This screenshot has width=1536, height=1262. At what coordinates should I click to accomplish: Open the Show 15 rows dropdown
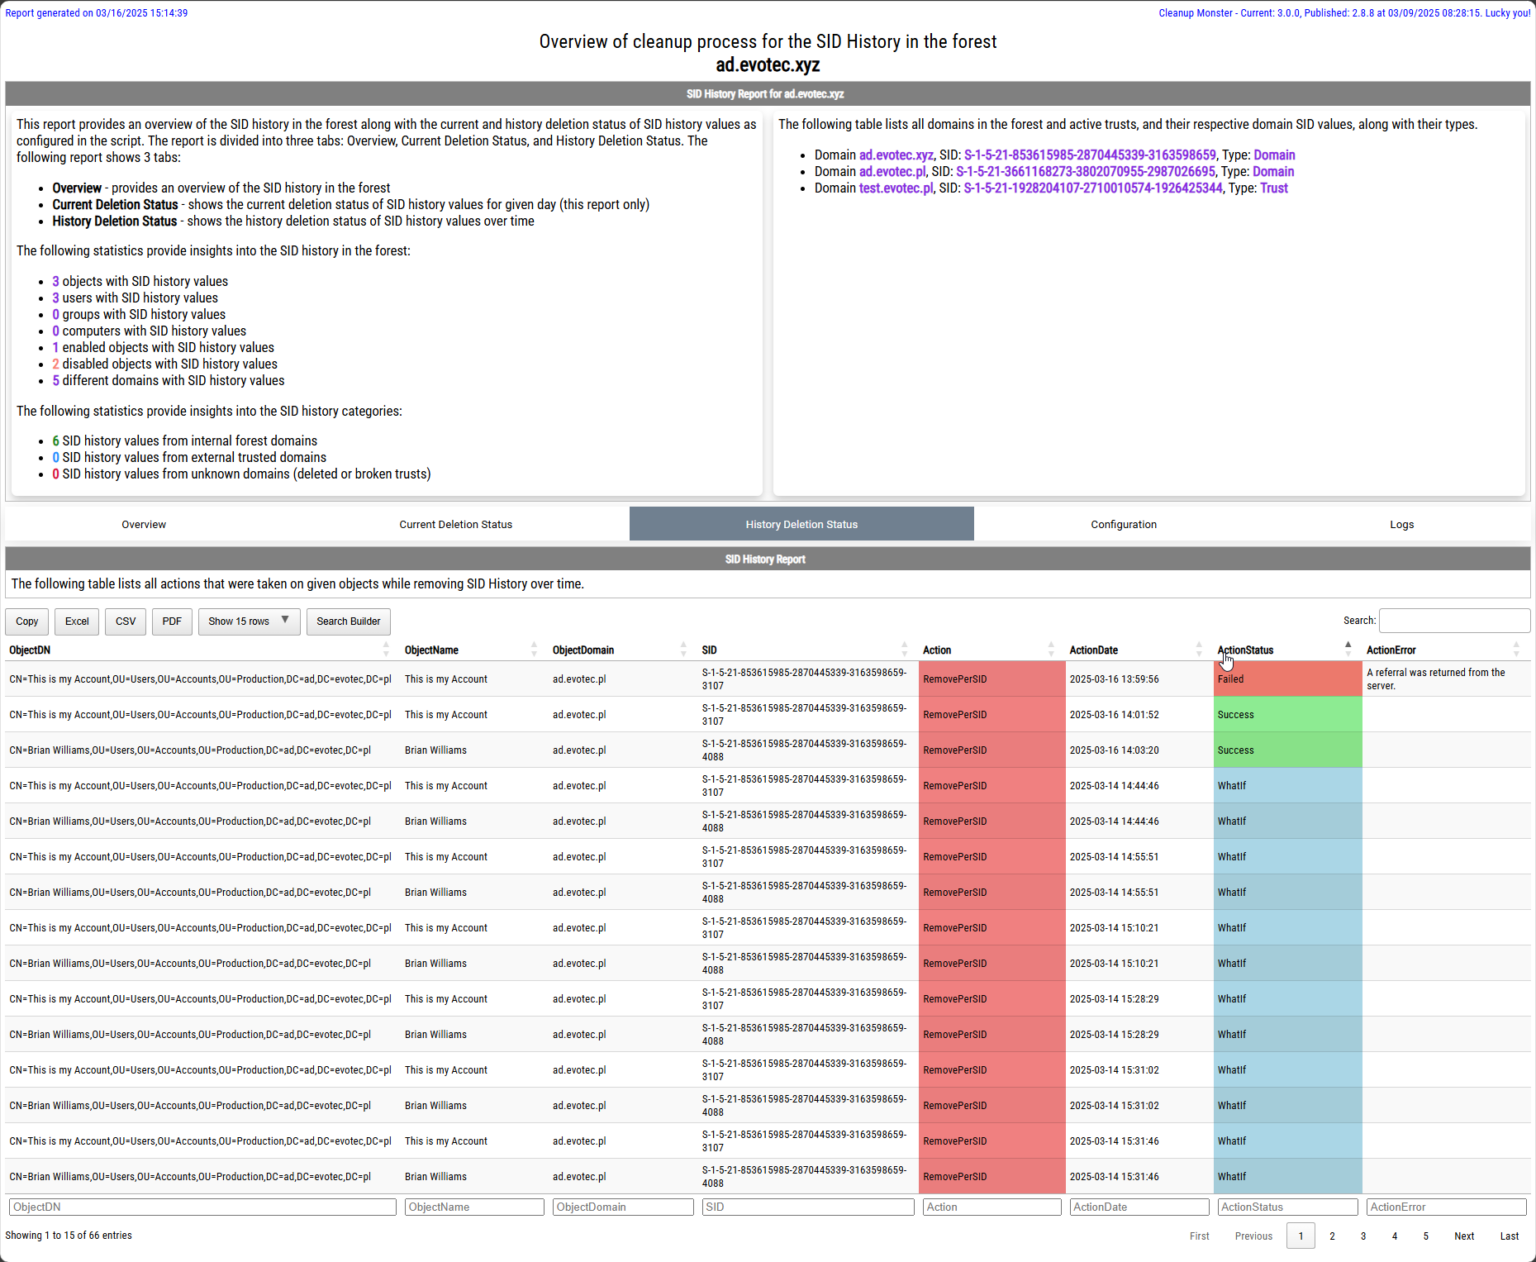(x=248, y=621)
